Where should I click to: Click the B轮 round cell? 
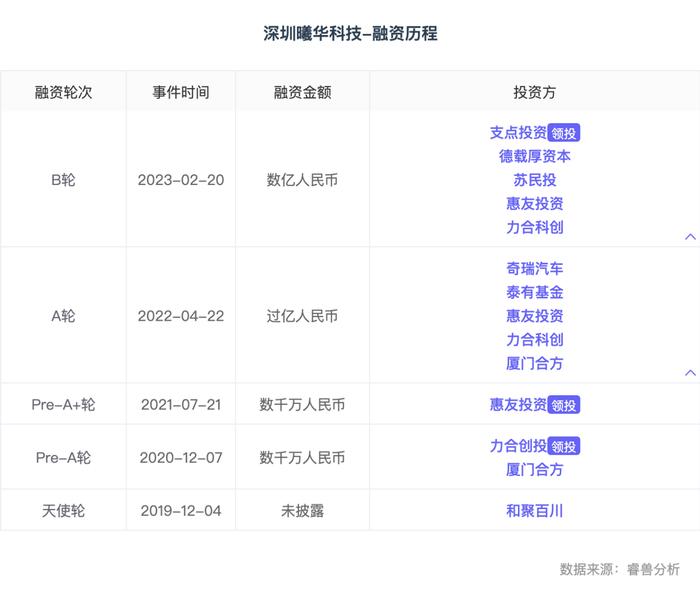tap(63, 180)
